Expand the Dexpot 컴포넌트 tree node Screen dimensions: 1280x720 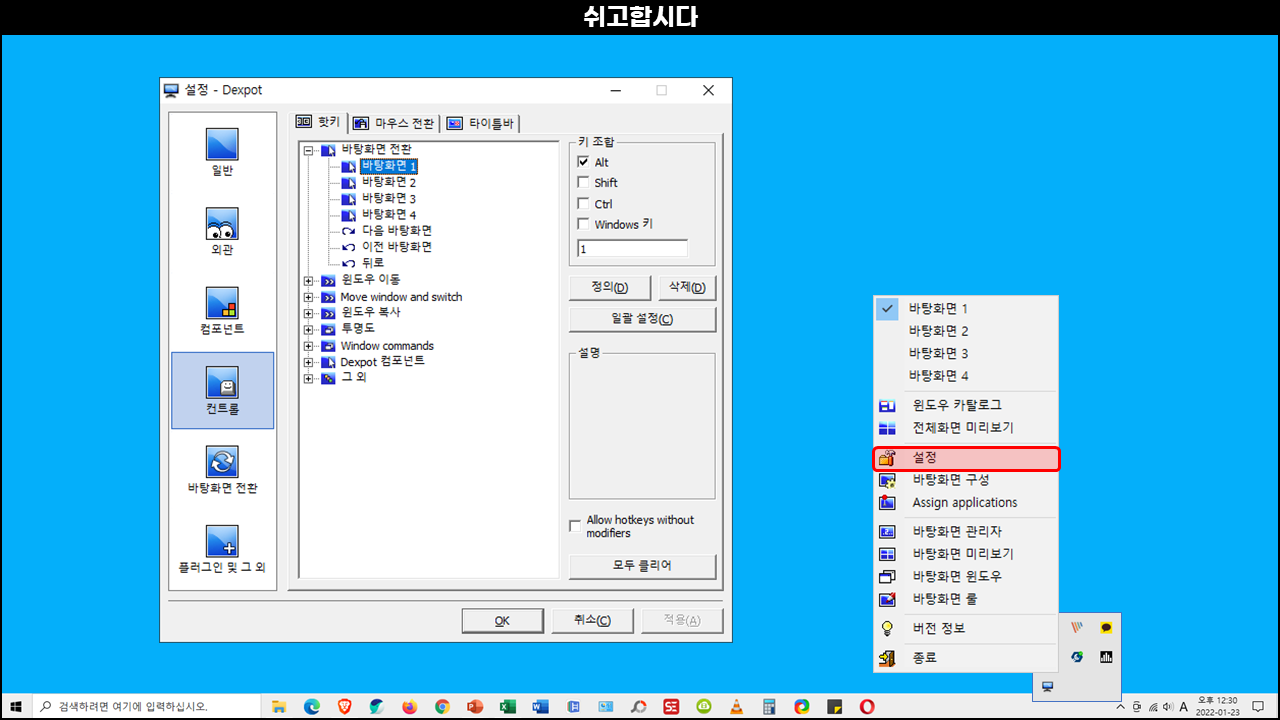308,362
